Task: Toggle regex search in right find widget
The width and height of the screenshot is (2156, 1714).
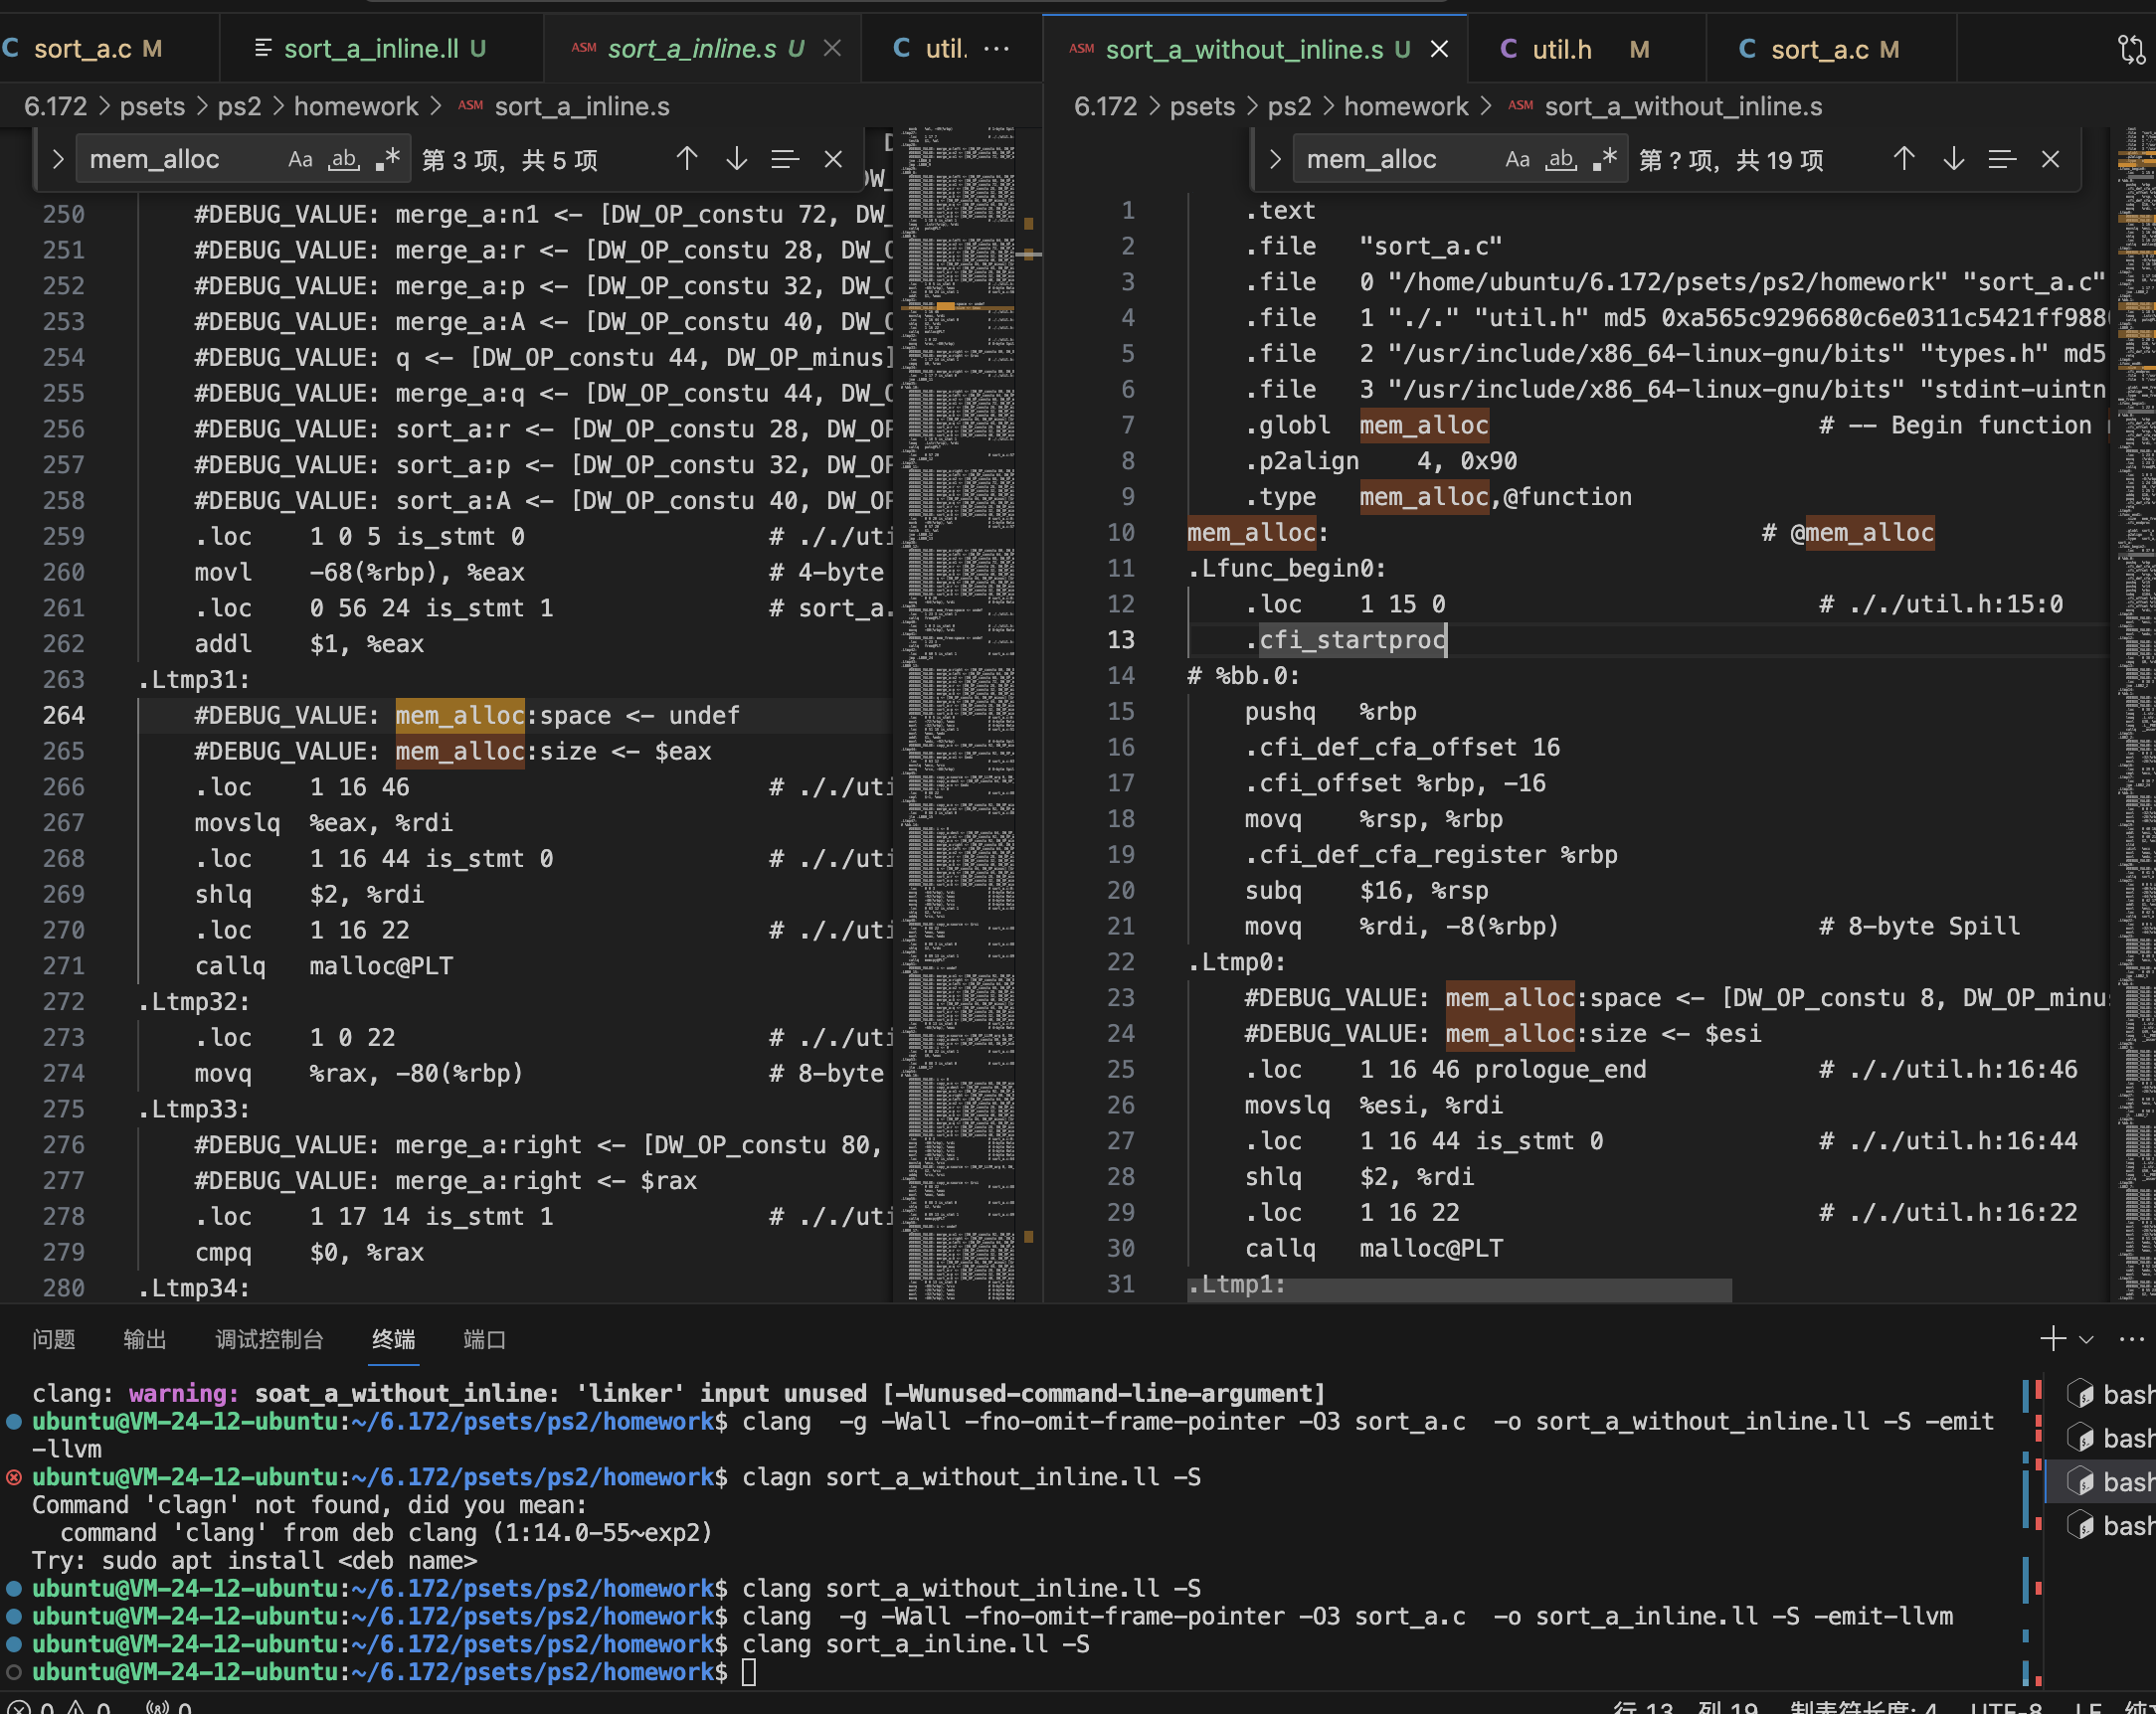Action: tap(1606, 159)
